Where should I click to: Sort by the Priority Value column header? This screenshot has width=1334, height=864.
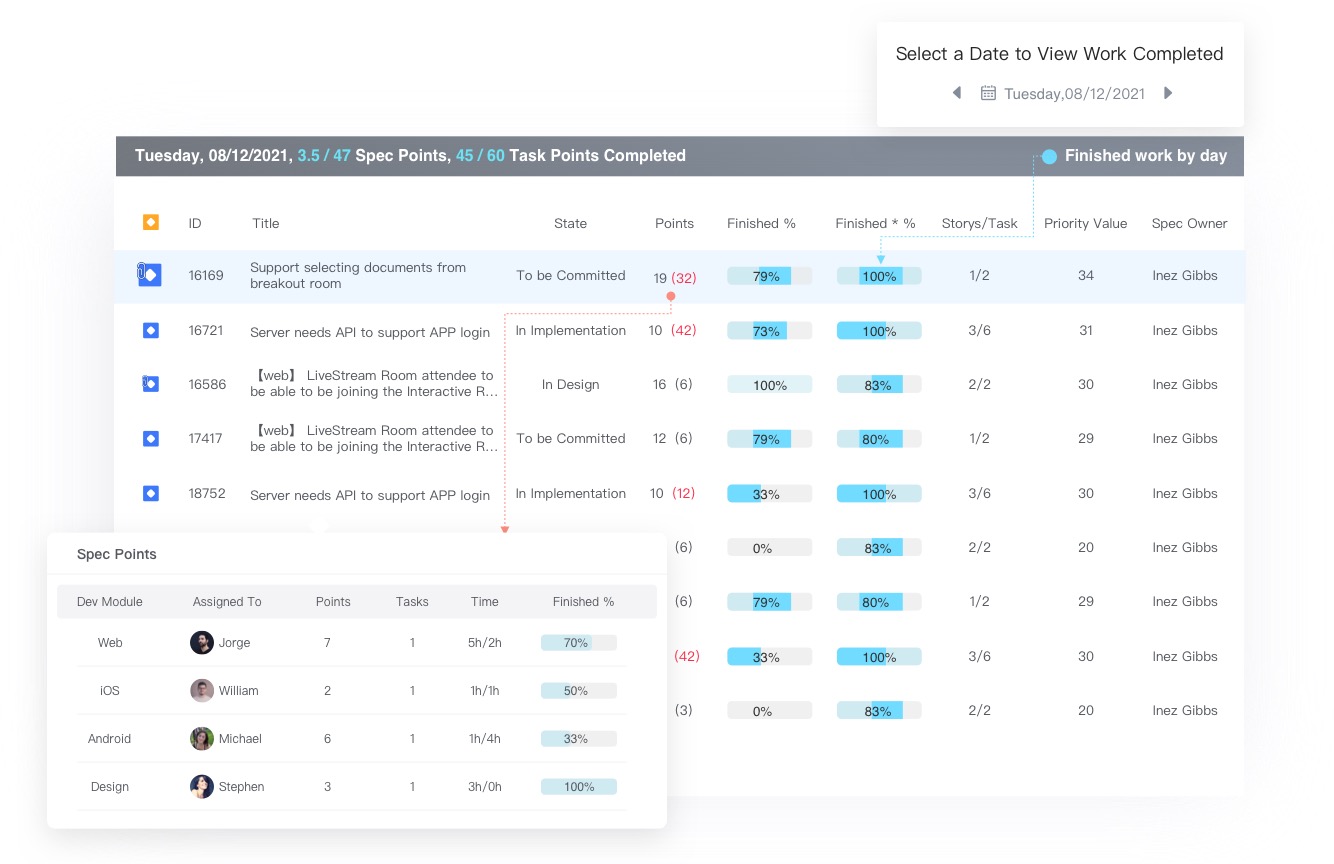tap(1085, 223)
